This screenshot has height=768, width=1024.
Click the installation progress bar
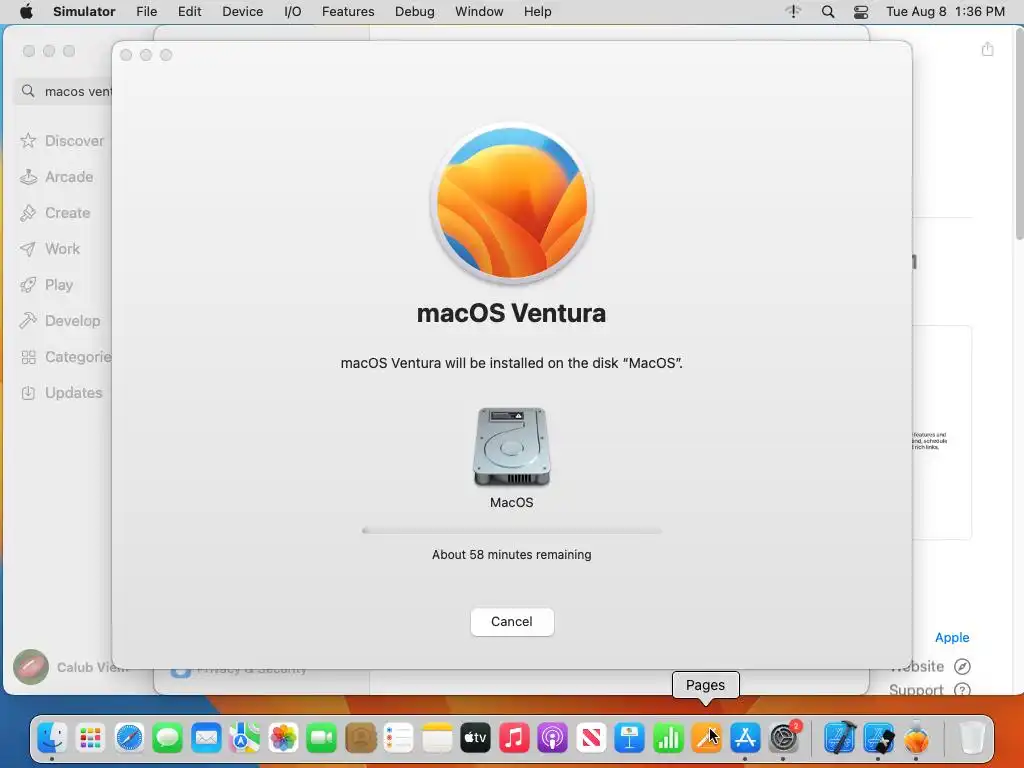pos(511,531)
